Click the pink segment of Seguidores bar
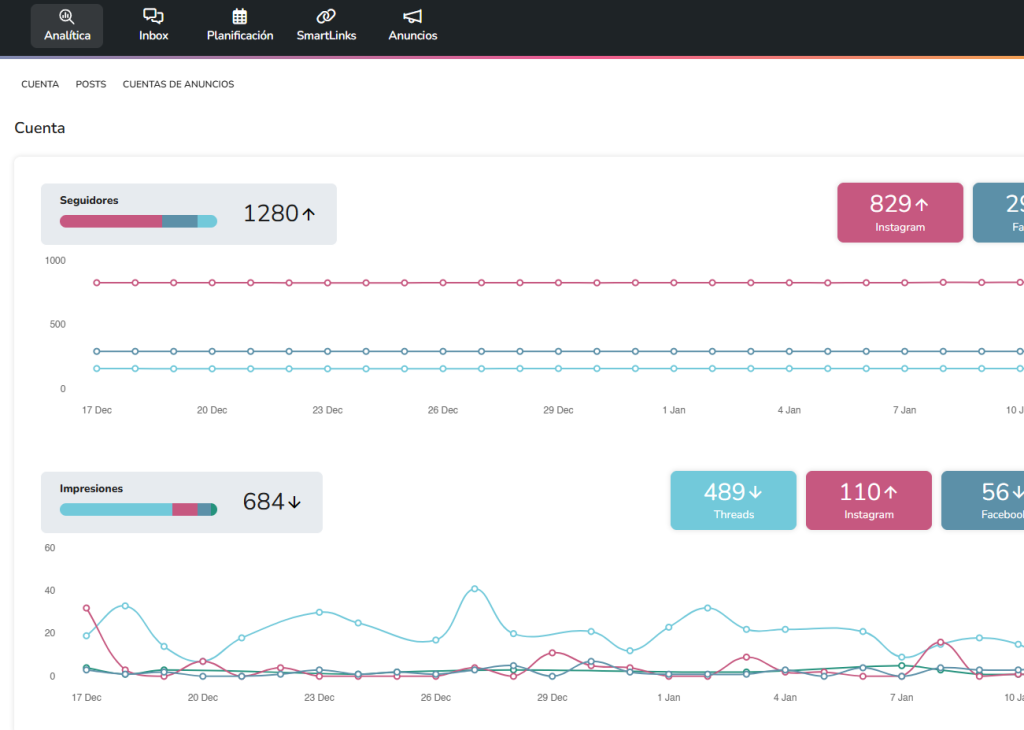 click(111, 221)
